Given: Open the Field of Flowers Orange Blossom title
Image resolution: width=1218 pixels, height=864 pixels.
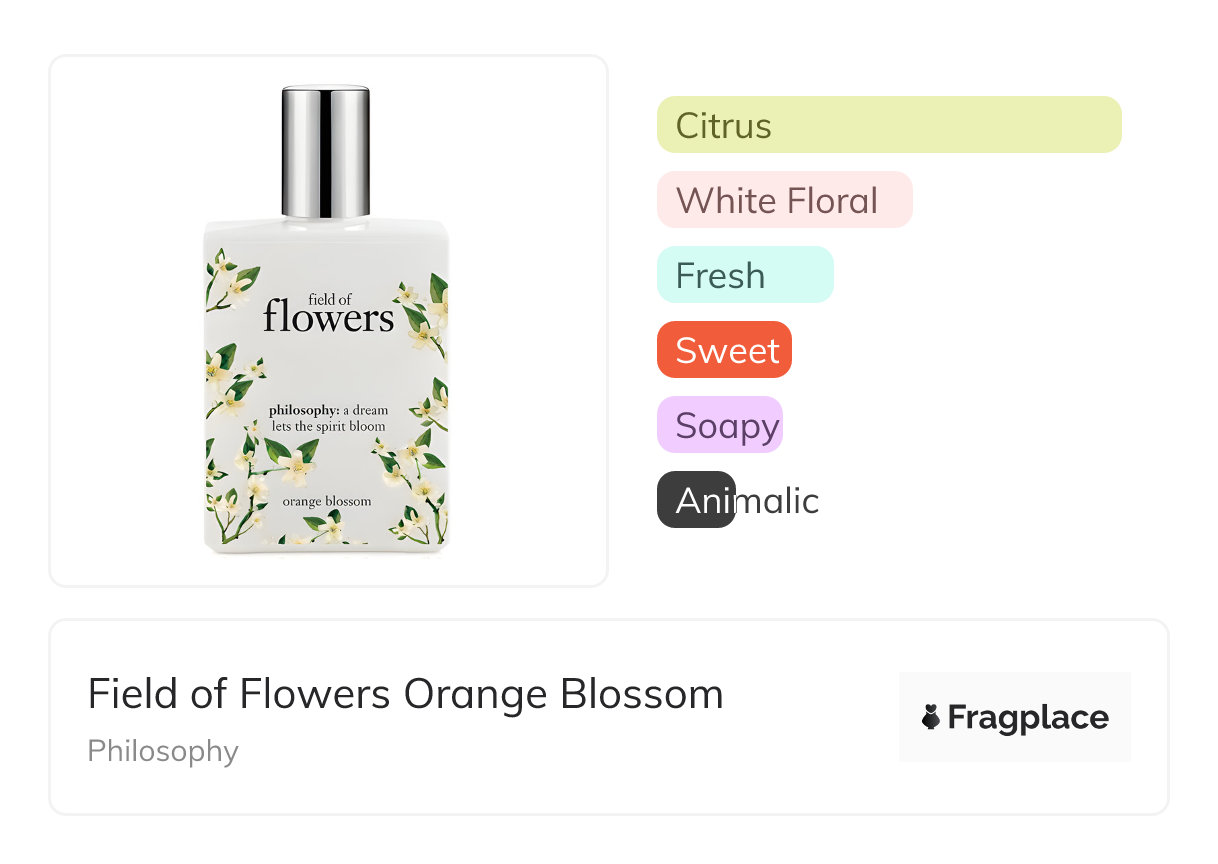Looking at the screenshot, I should coord(405,694).
